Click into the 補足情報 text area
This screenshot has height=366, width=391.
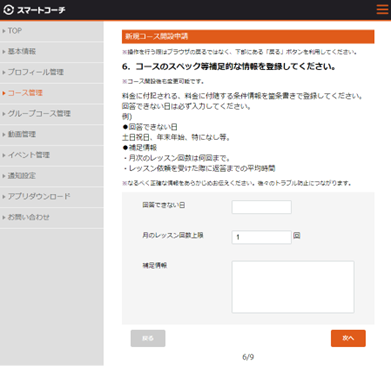point(293,287)
